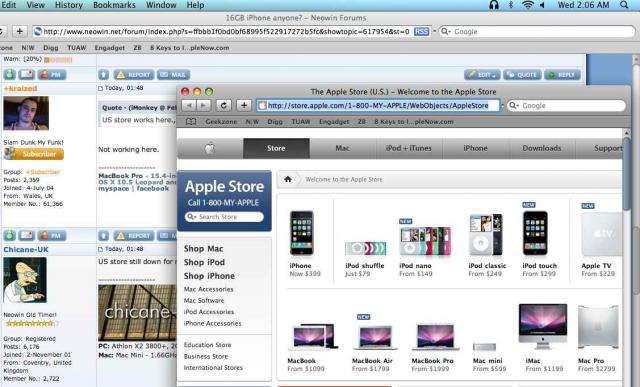Click Shop iPod link in sidebar

click(x=204, y=262)
